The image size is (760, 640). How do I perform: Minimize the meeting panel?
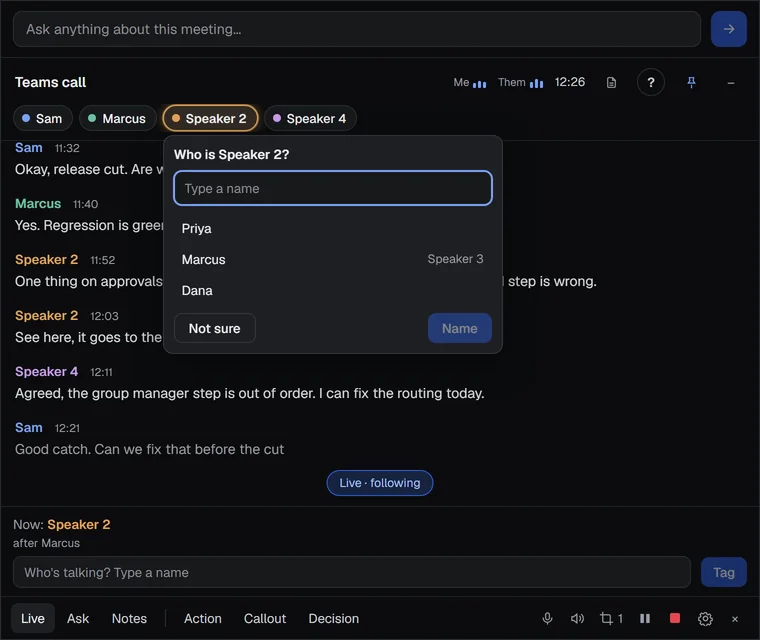pyautogui.click(x=730, y=83)
